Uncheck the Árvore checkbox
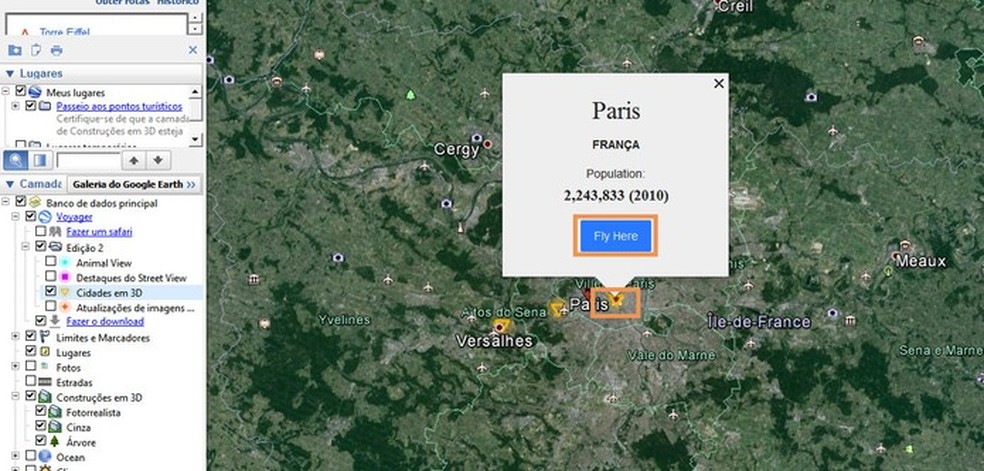This screenshot has height=471, width=984. click(x=41, y=441)
